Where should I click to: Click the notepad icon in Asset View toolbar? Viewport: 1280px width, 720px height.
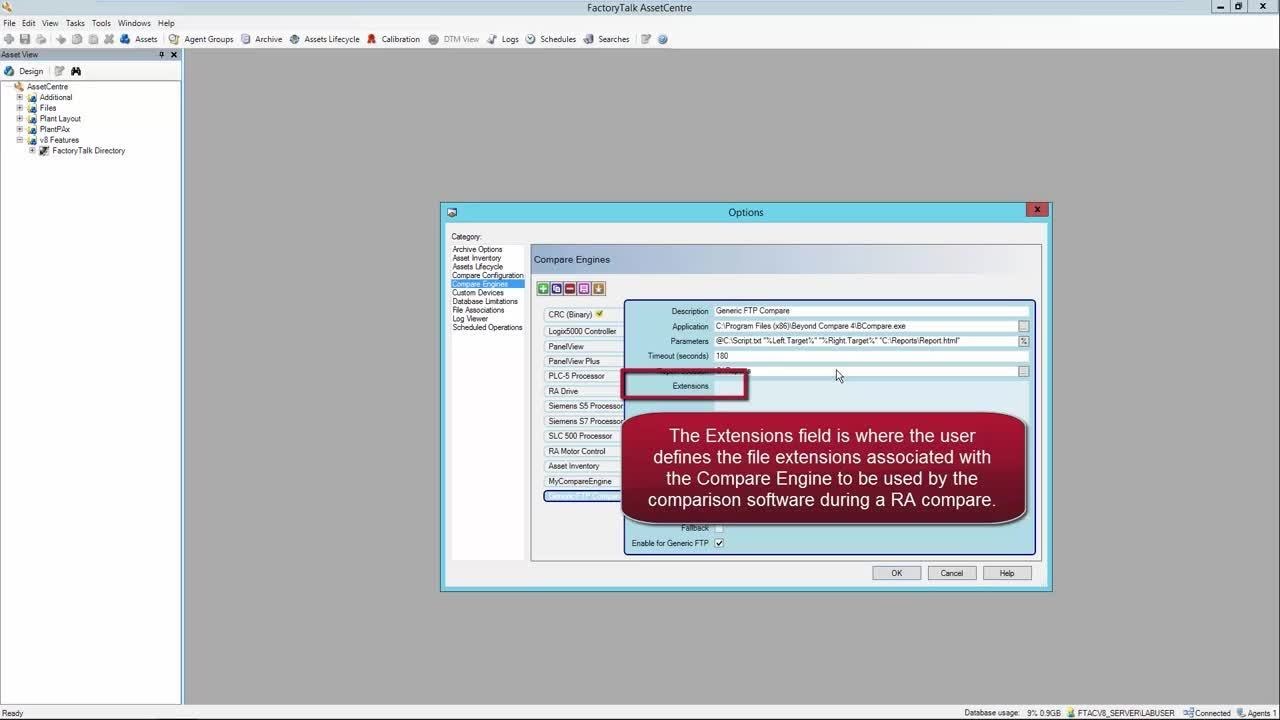[x=60, y=71]
